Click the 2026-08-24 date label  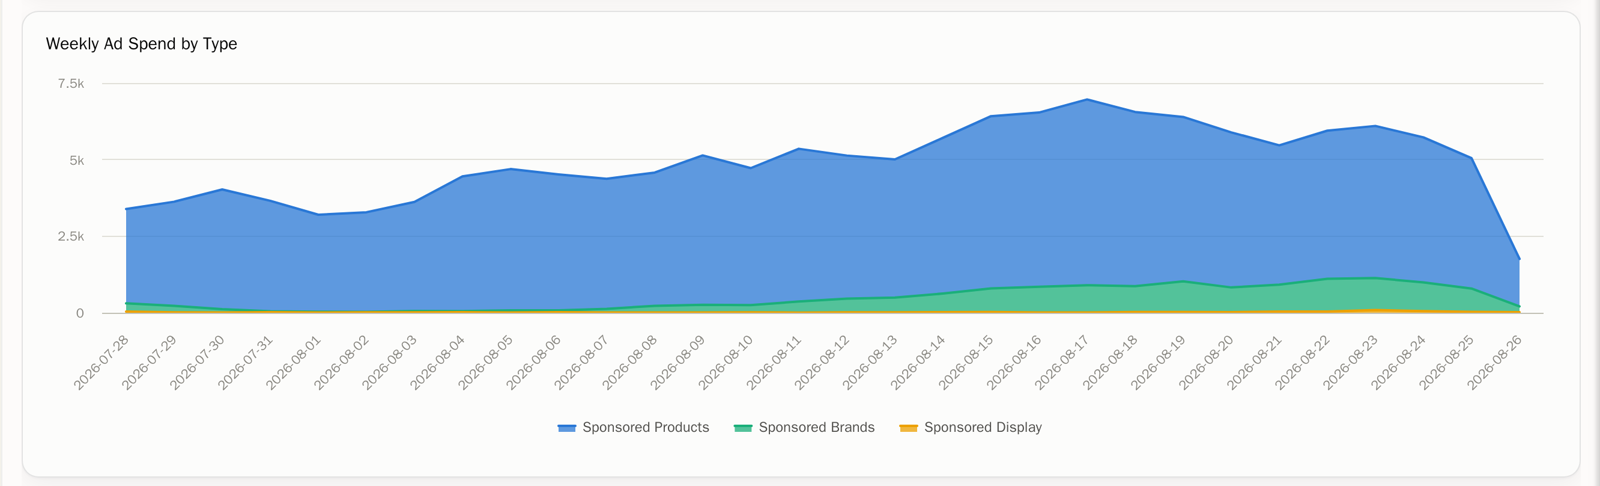pyautogui.click(x=1397, y=362)
